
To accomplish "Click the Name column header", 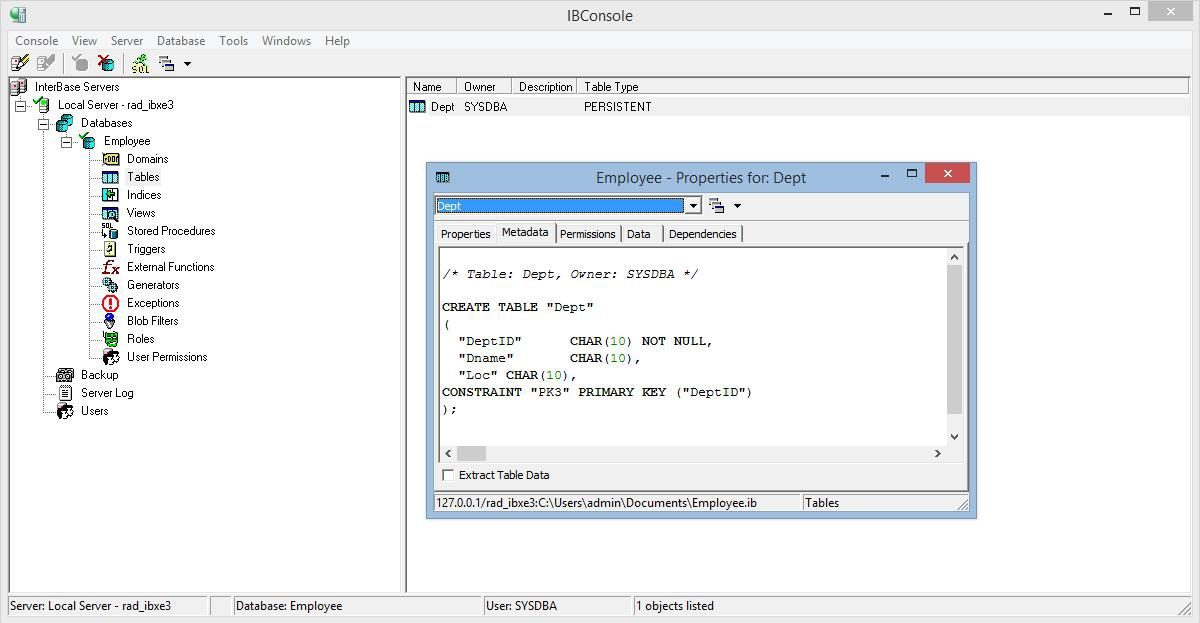I will (x=432, y=87).
